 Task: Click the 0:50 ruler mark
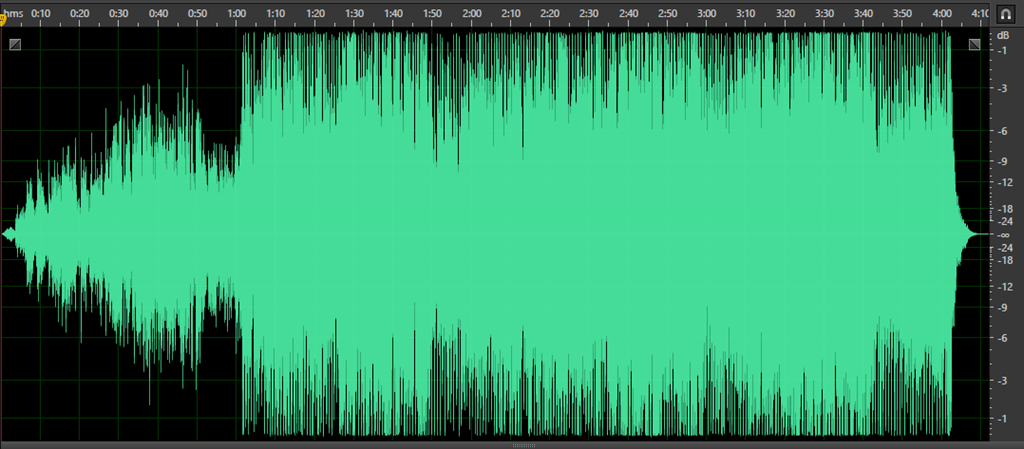198,13
